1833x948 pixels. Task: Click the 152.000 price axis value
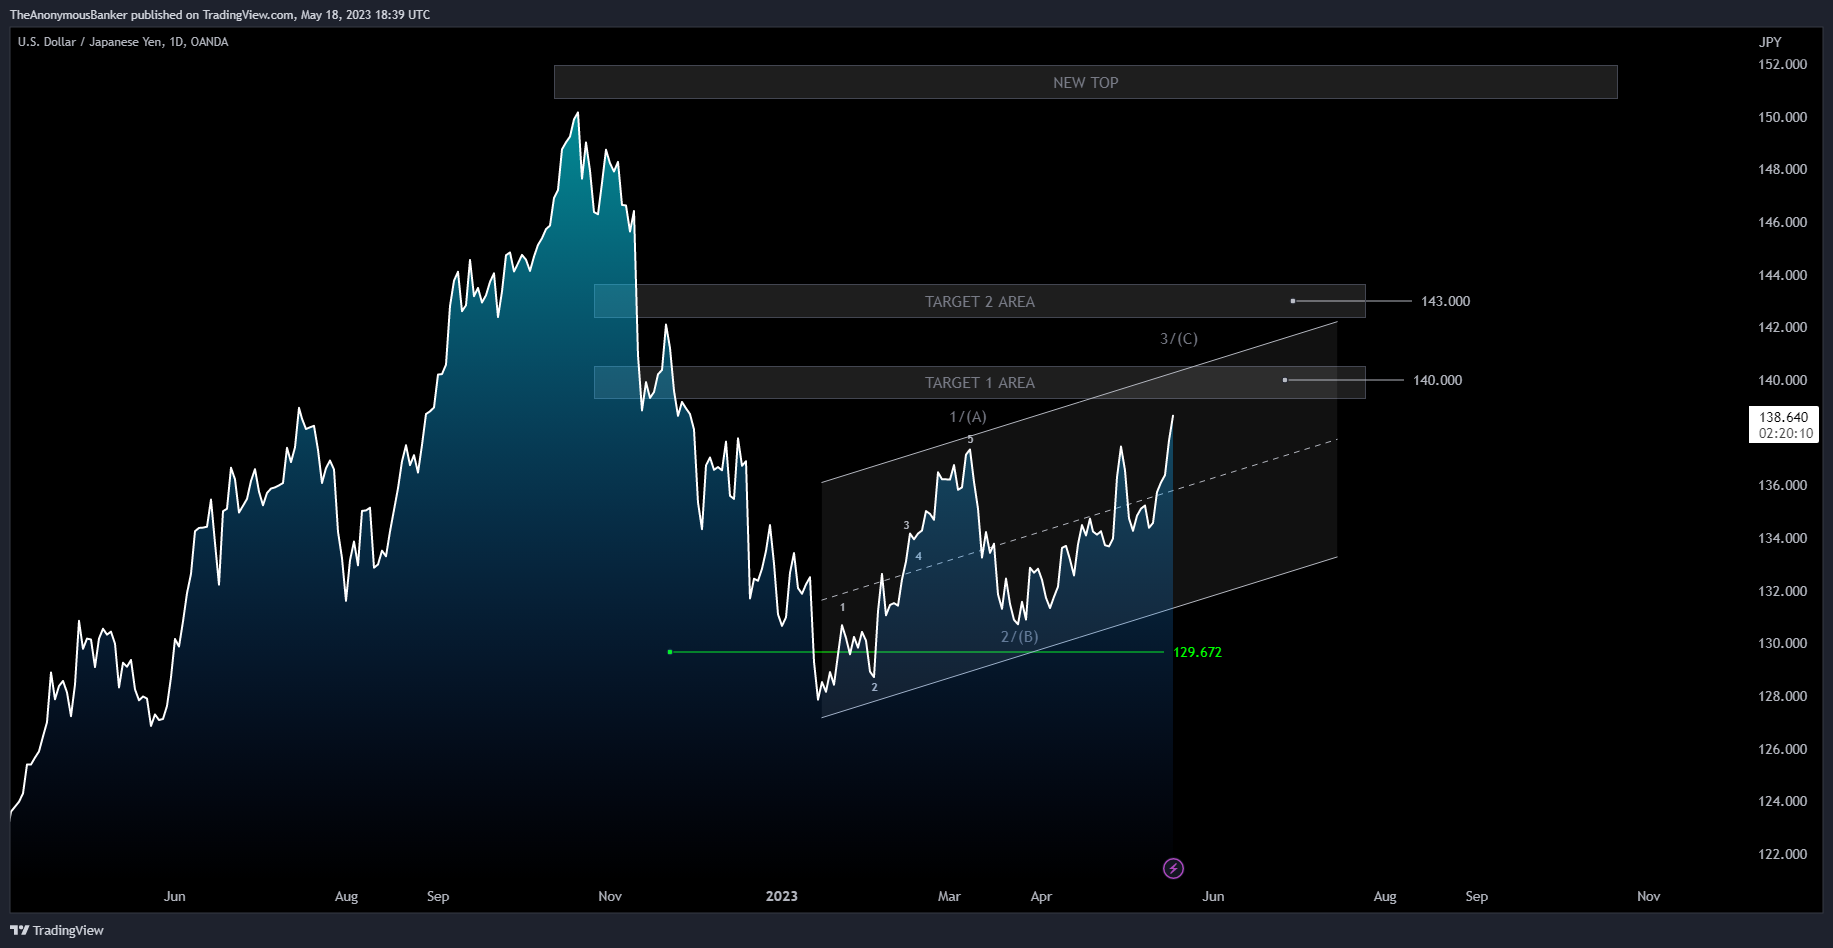(1782, 64)
